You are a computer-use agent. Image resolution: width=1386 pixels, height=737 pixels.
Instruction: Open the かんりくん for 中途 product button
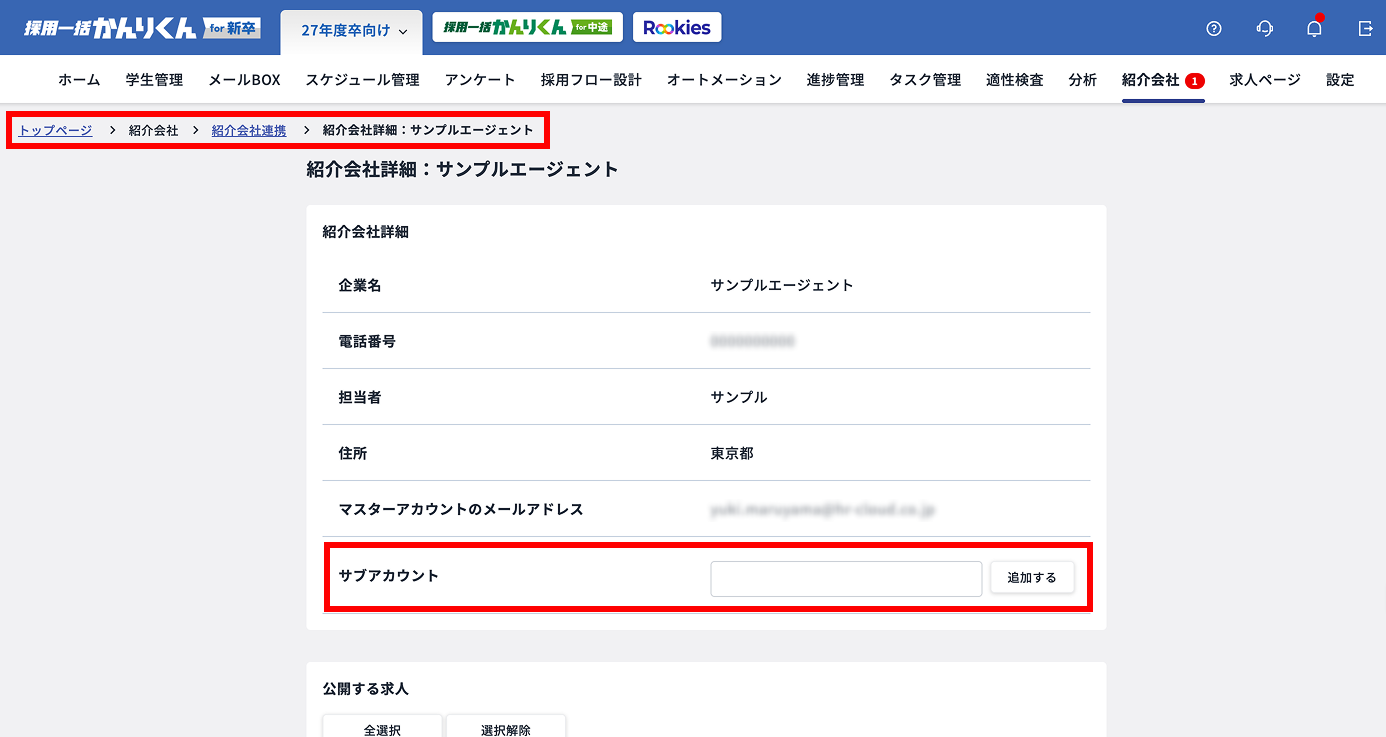pos(527,28)
